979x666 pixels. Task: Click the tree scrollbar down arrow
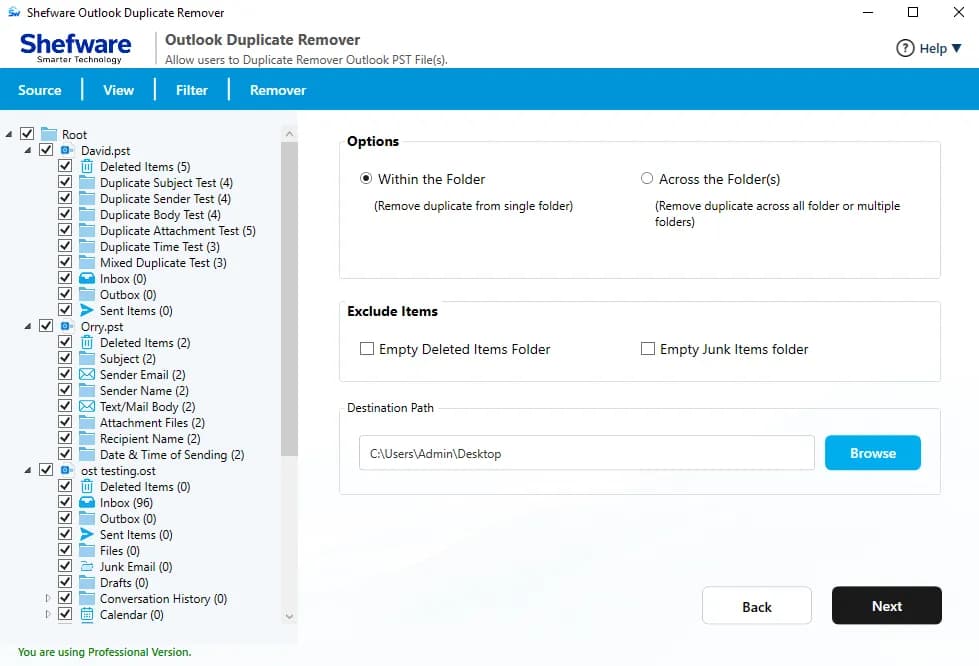coord(289,616)
